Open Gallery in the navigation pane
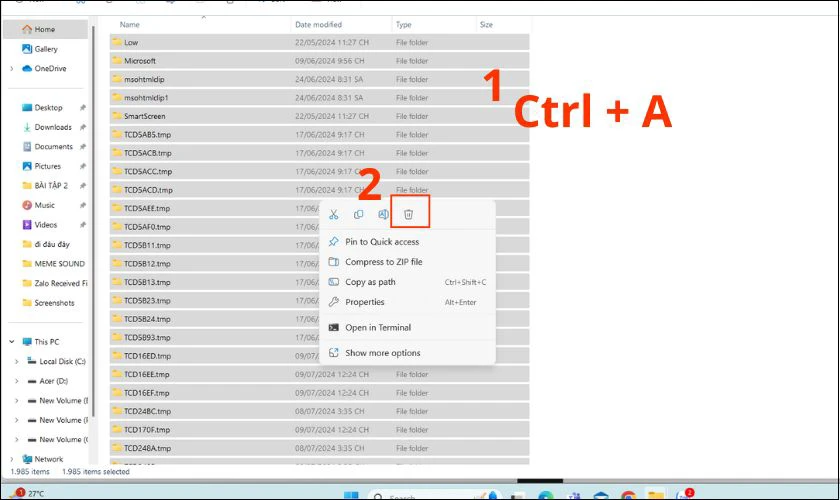This screenshot has height=500, width=840. point(45,49)
